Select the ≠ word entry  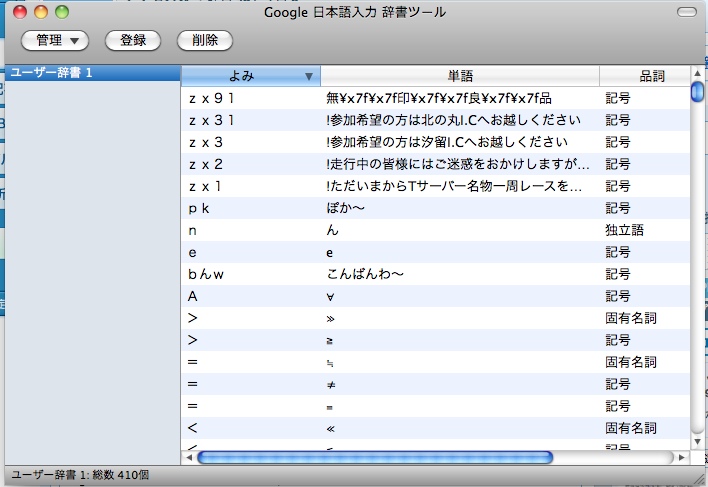(435, 384)
